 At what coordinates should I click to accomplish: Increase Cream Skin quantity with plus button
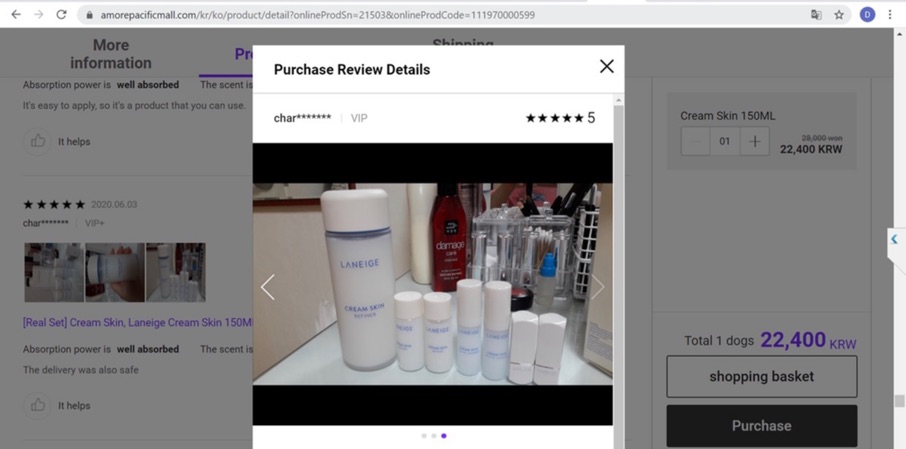click(x=755, y=142)
